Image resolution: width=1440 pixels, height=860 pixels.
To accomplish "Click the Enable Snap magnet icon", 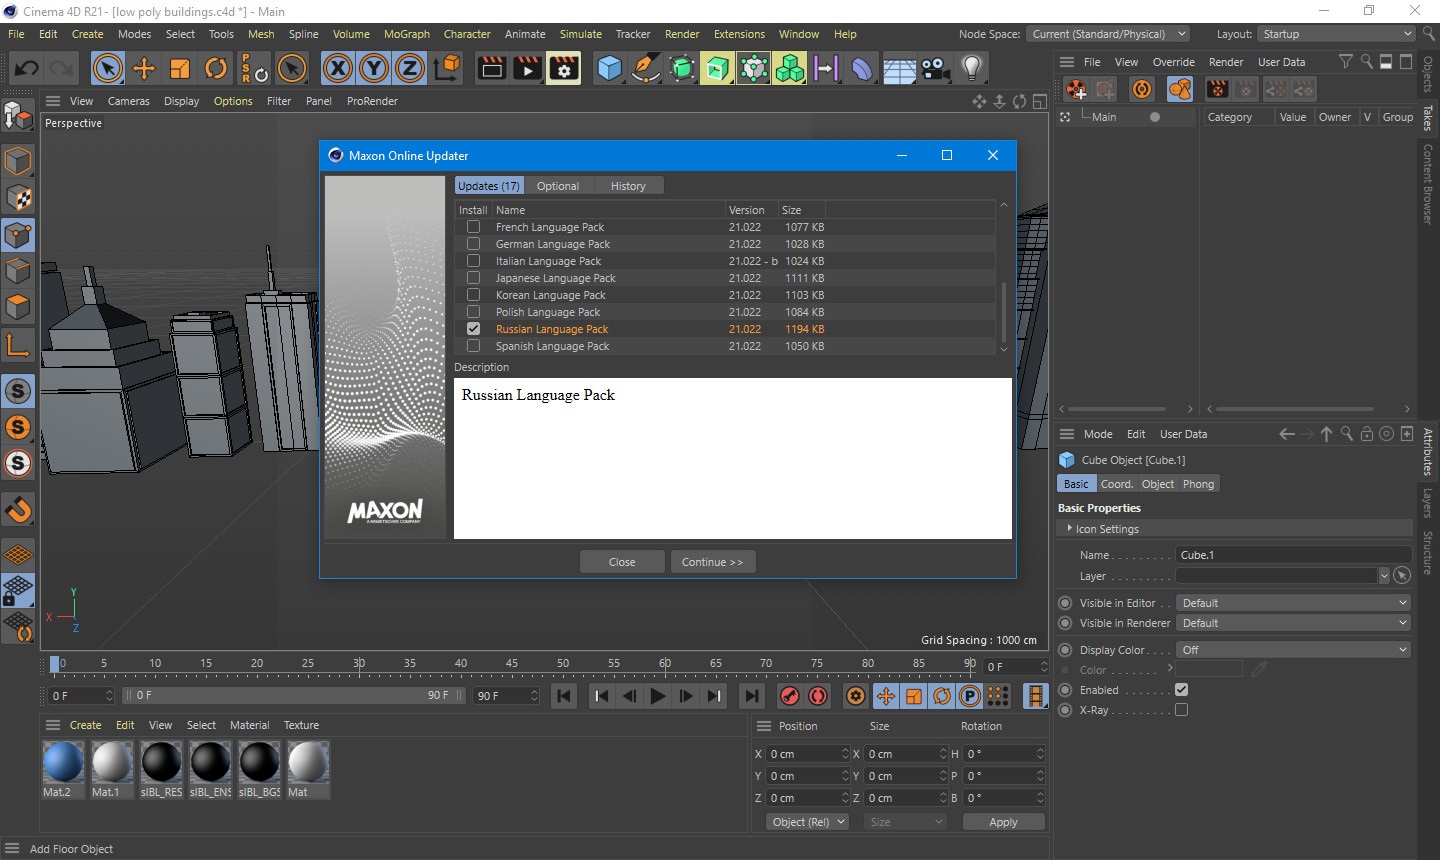I will point(18,510).
